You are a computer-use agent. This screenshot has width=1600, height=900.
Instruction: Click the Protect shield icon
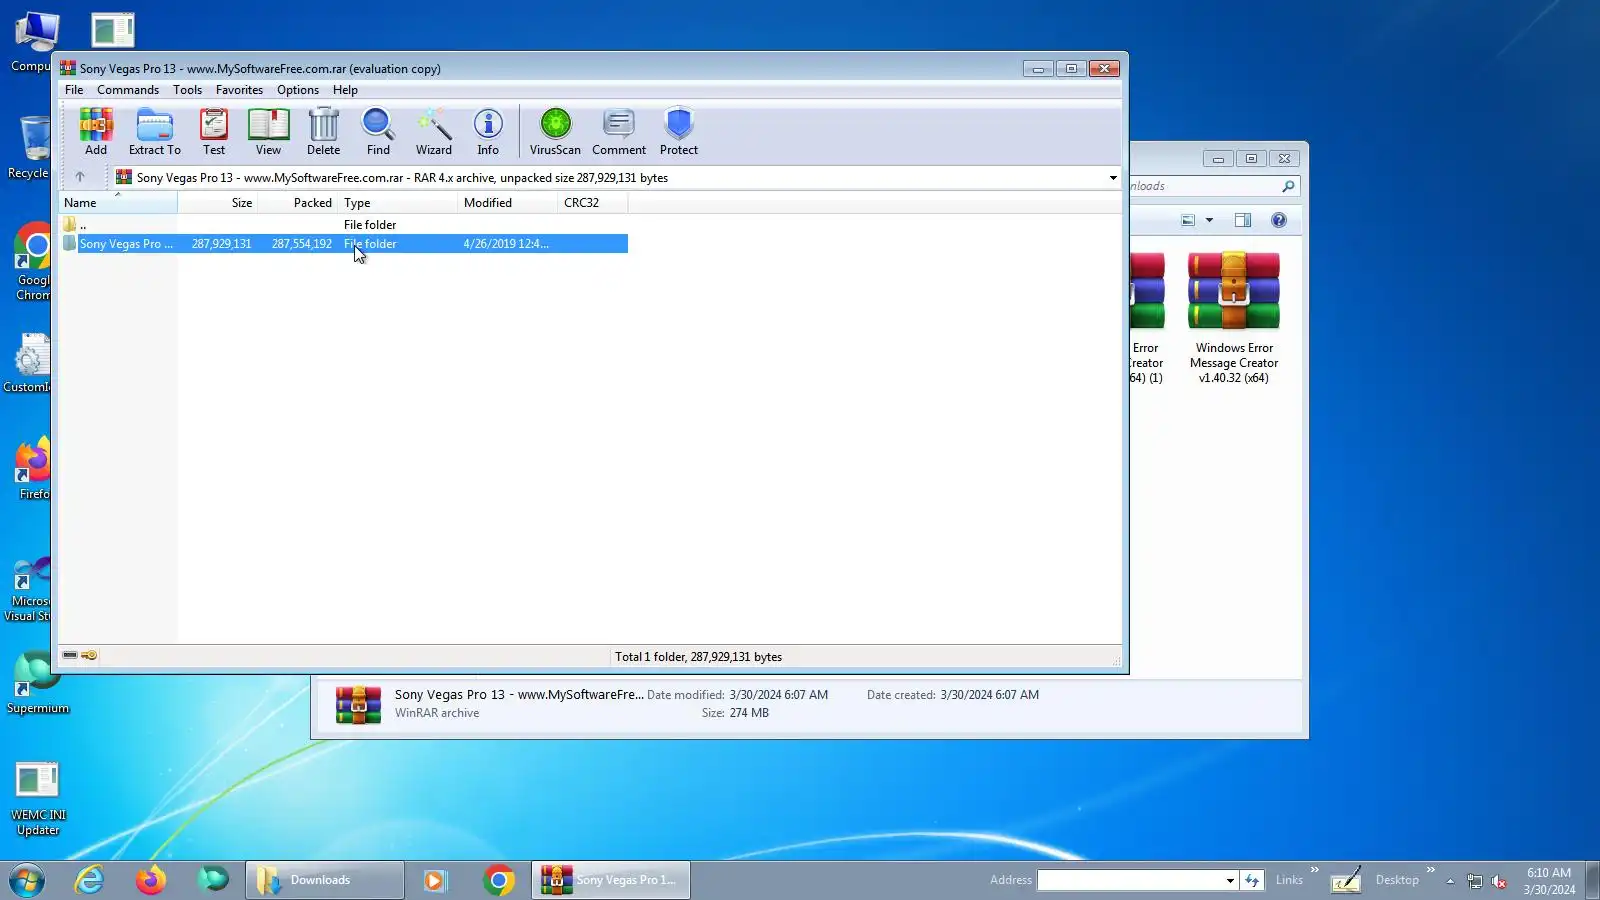(679, 132)
